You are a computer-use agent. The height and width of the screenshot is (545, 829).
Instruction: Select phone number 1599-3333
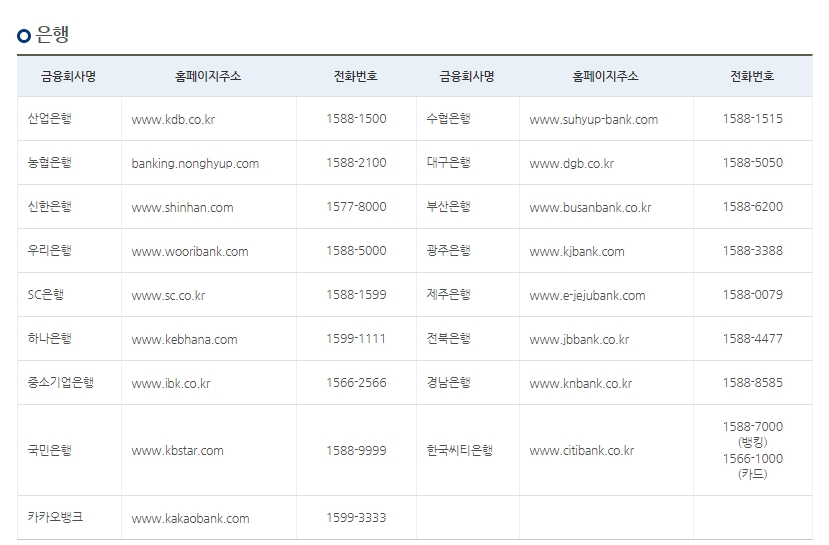point(356,518)
